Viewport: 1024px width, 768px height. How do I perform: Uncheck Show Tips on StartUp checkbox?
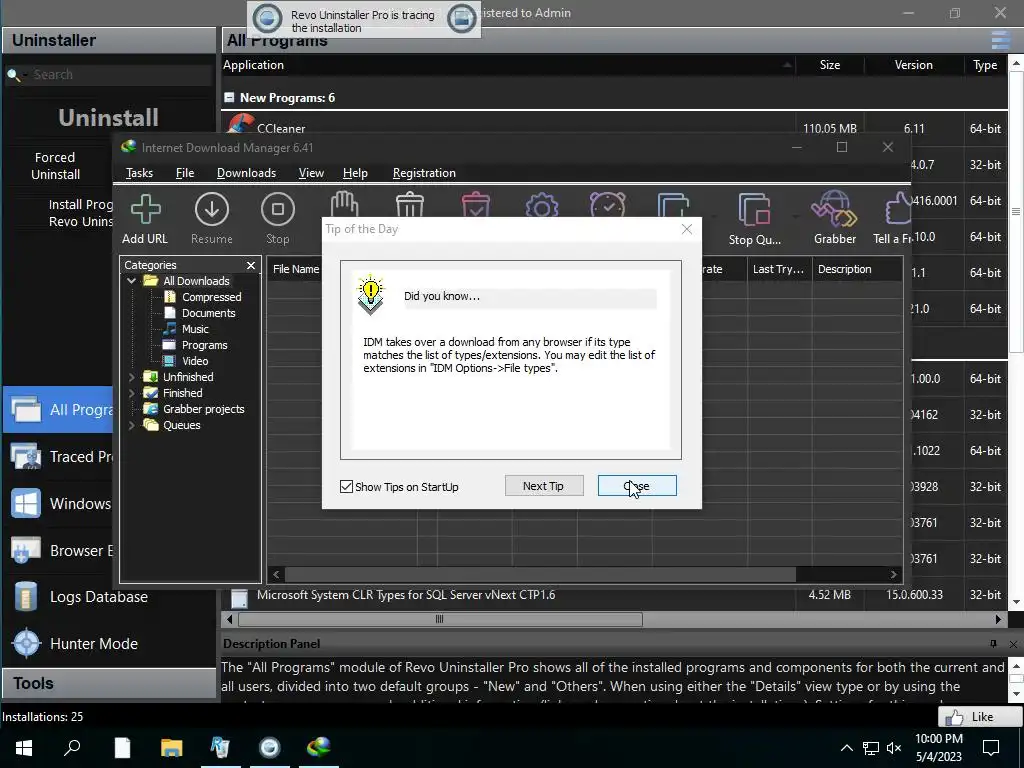[x=347, y=487]
